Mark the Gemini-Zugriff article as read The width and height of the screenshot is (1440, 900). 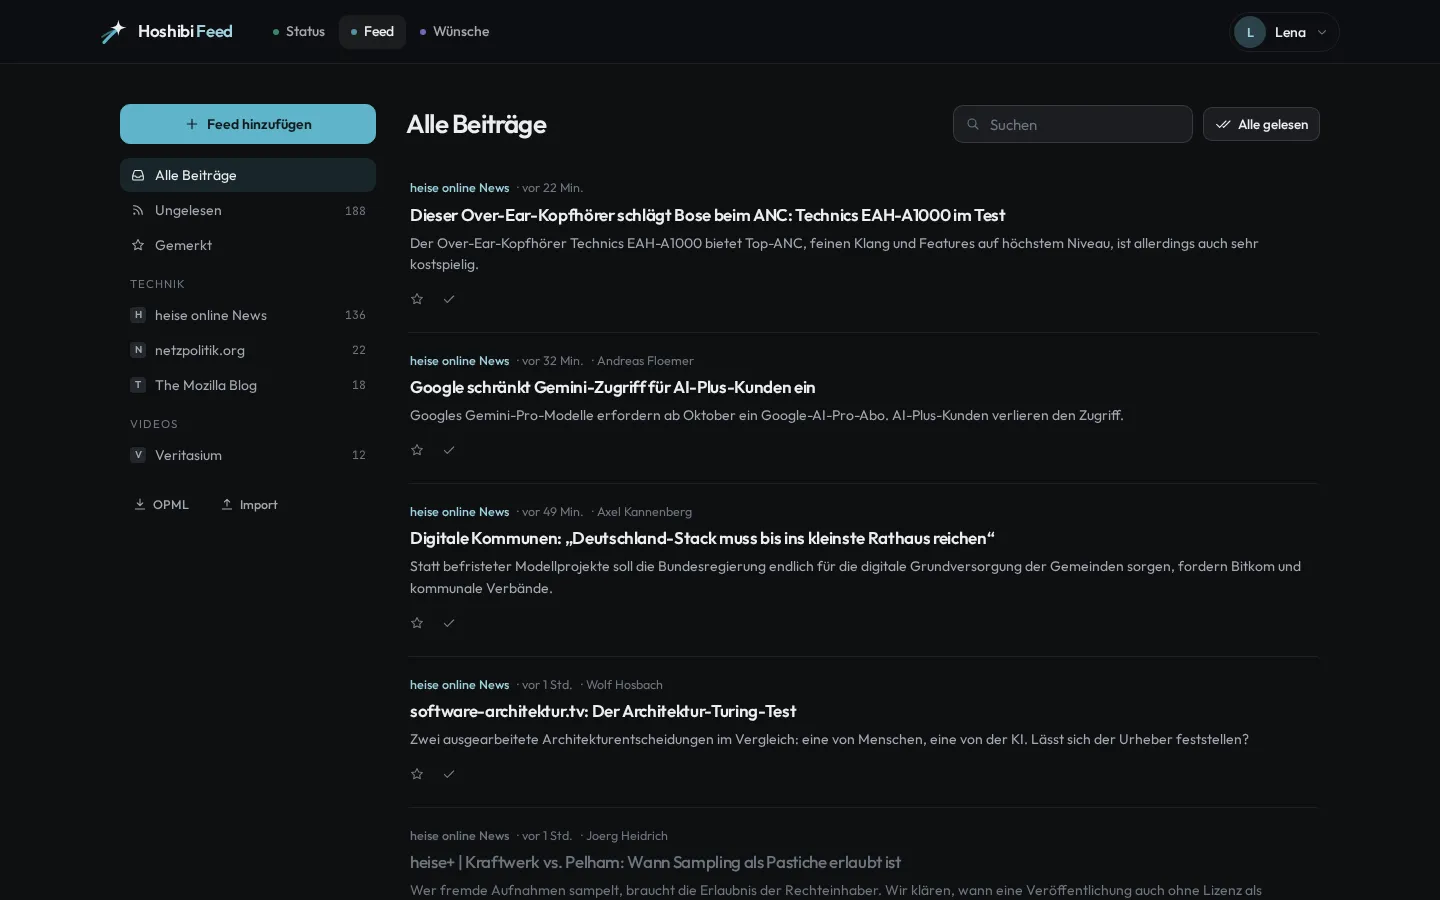tap(449, 450)
